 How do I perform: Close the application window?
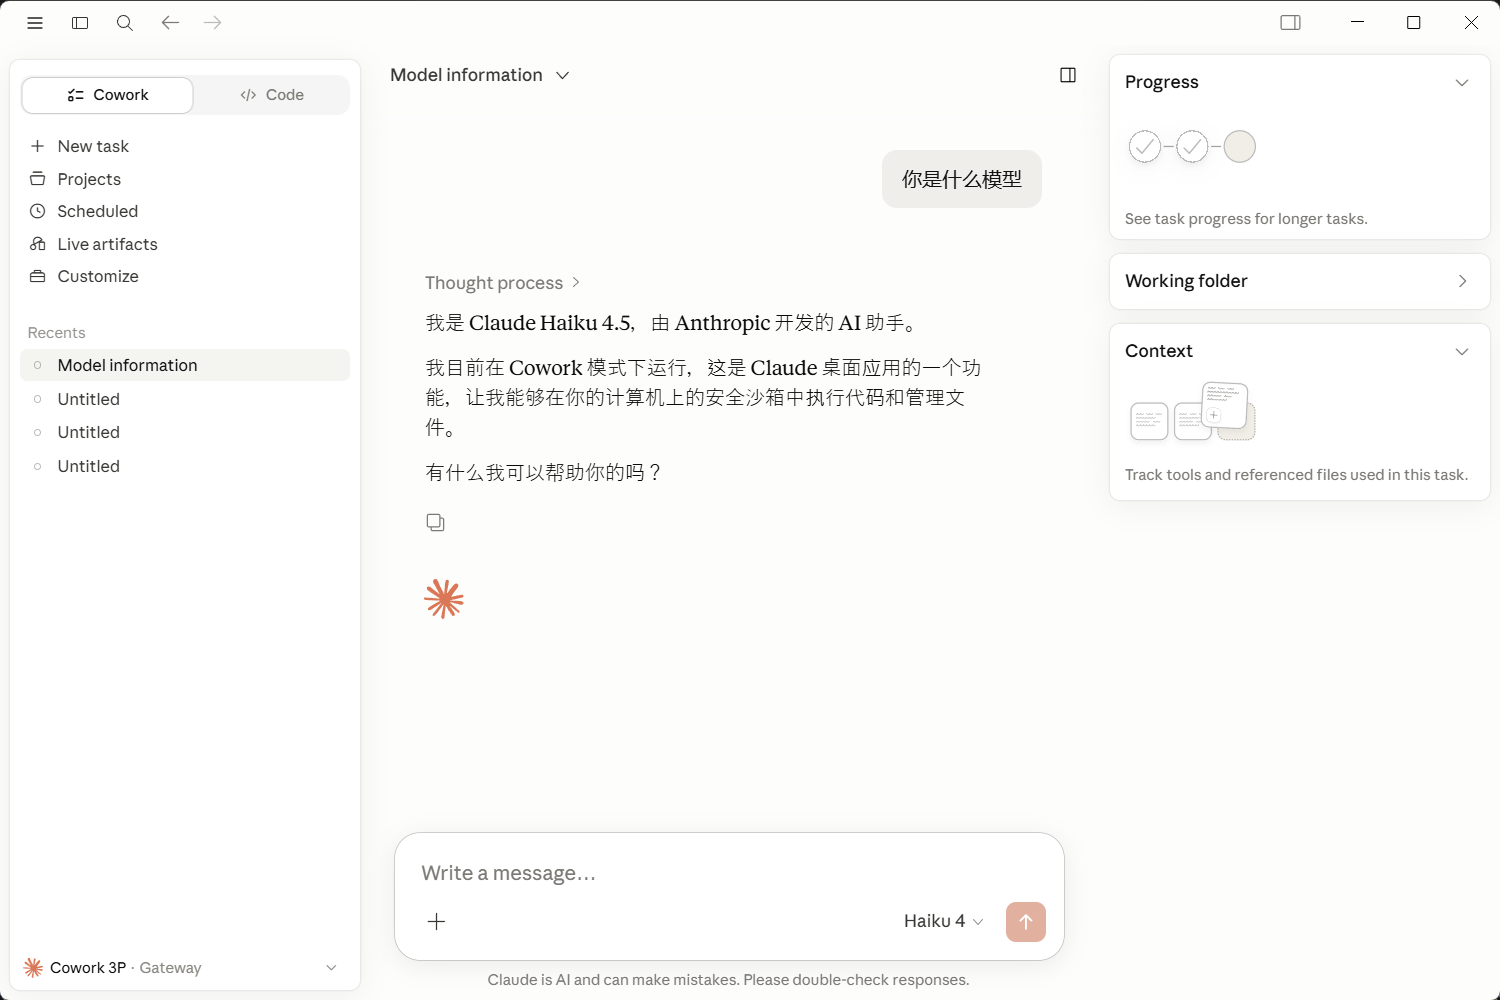(x=1471, y=22)
